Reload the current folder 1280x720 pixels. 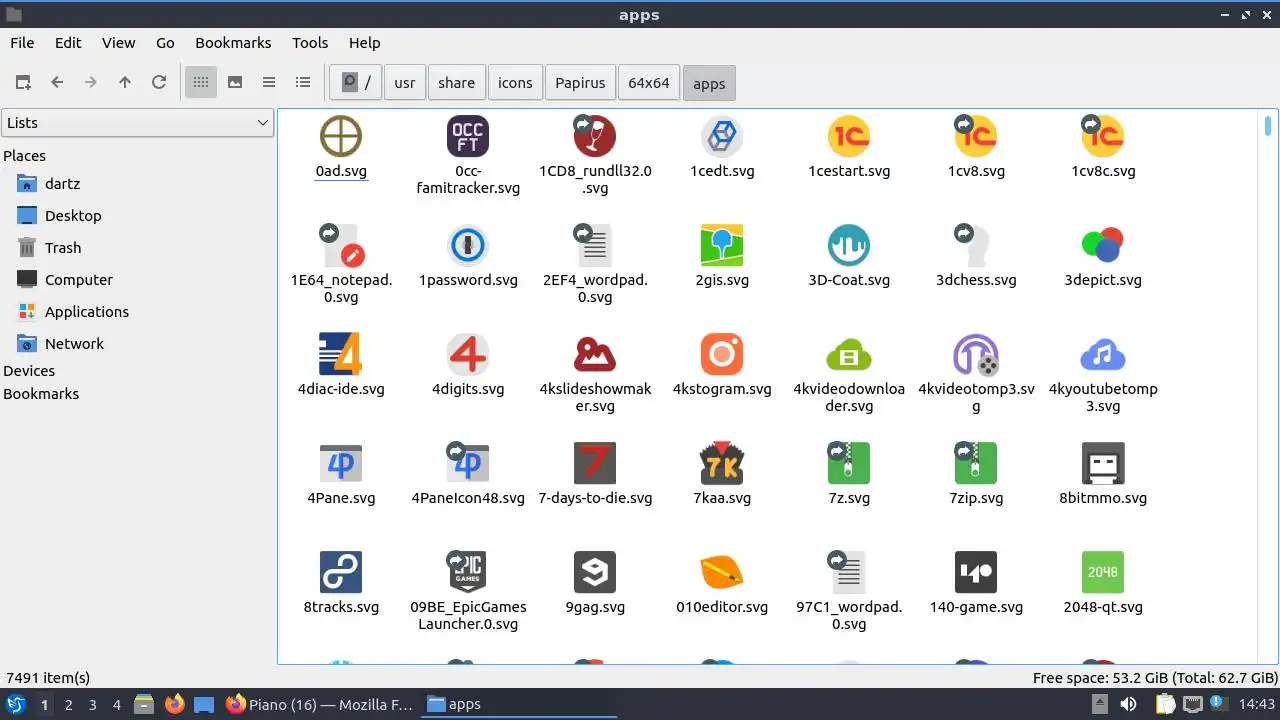click(159, 83)
